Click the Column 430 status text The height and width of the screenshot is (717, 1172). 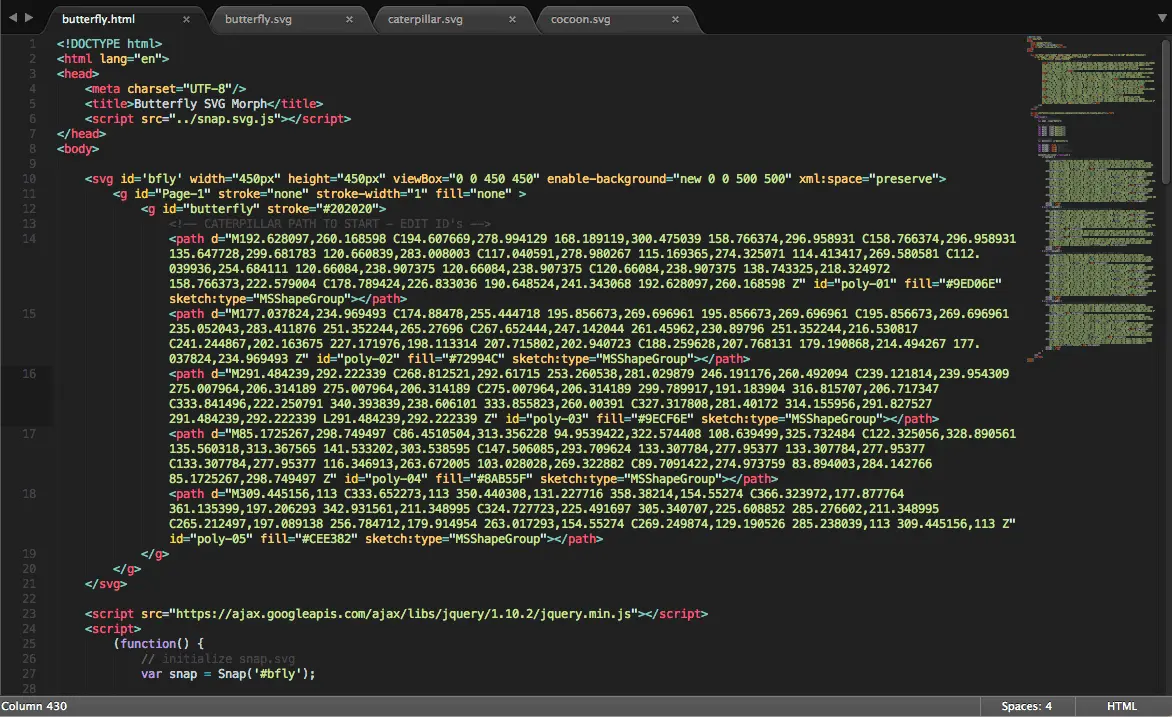pyautogui.click(x=34, y=706)
